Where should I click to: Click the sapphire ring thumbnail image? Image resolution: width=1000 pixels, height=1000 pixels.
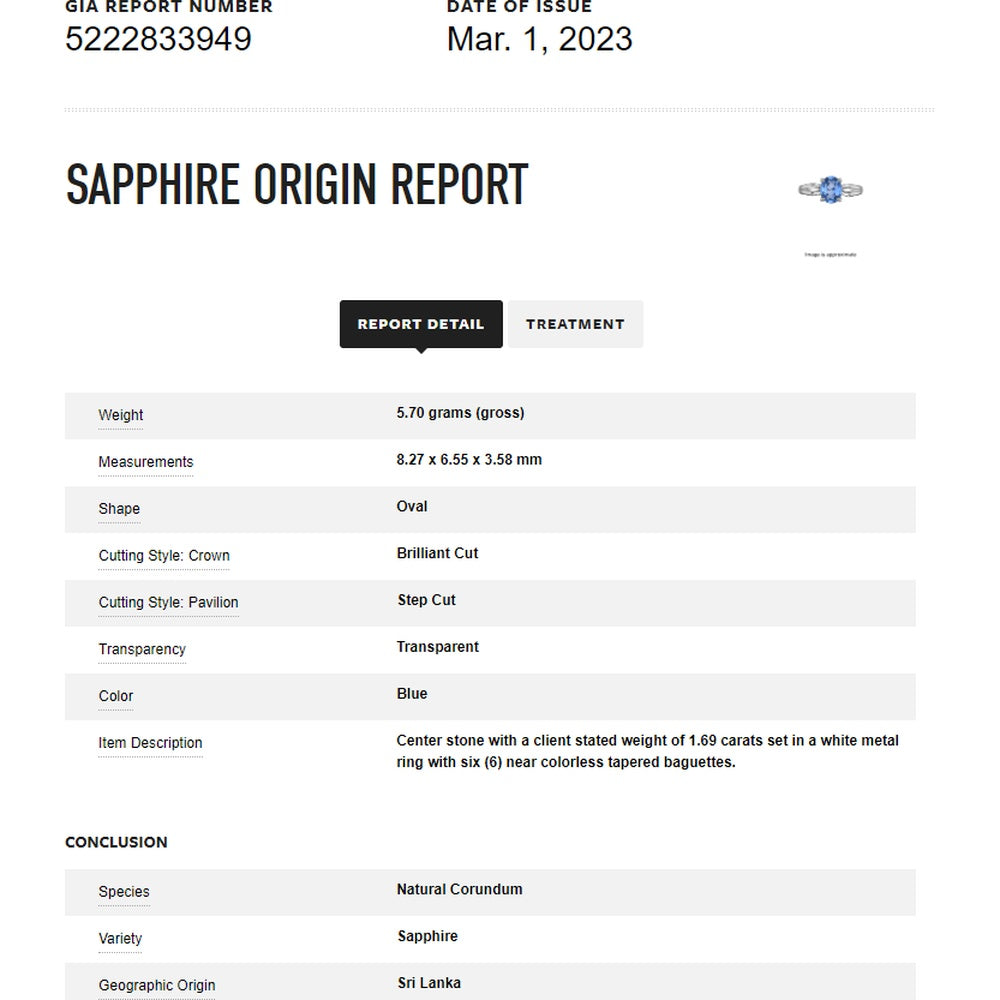[830, 189]
